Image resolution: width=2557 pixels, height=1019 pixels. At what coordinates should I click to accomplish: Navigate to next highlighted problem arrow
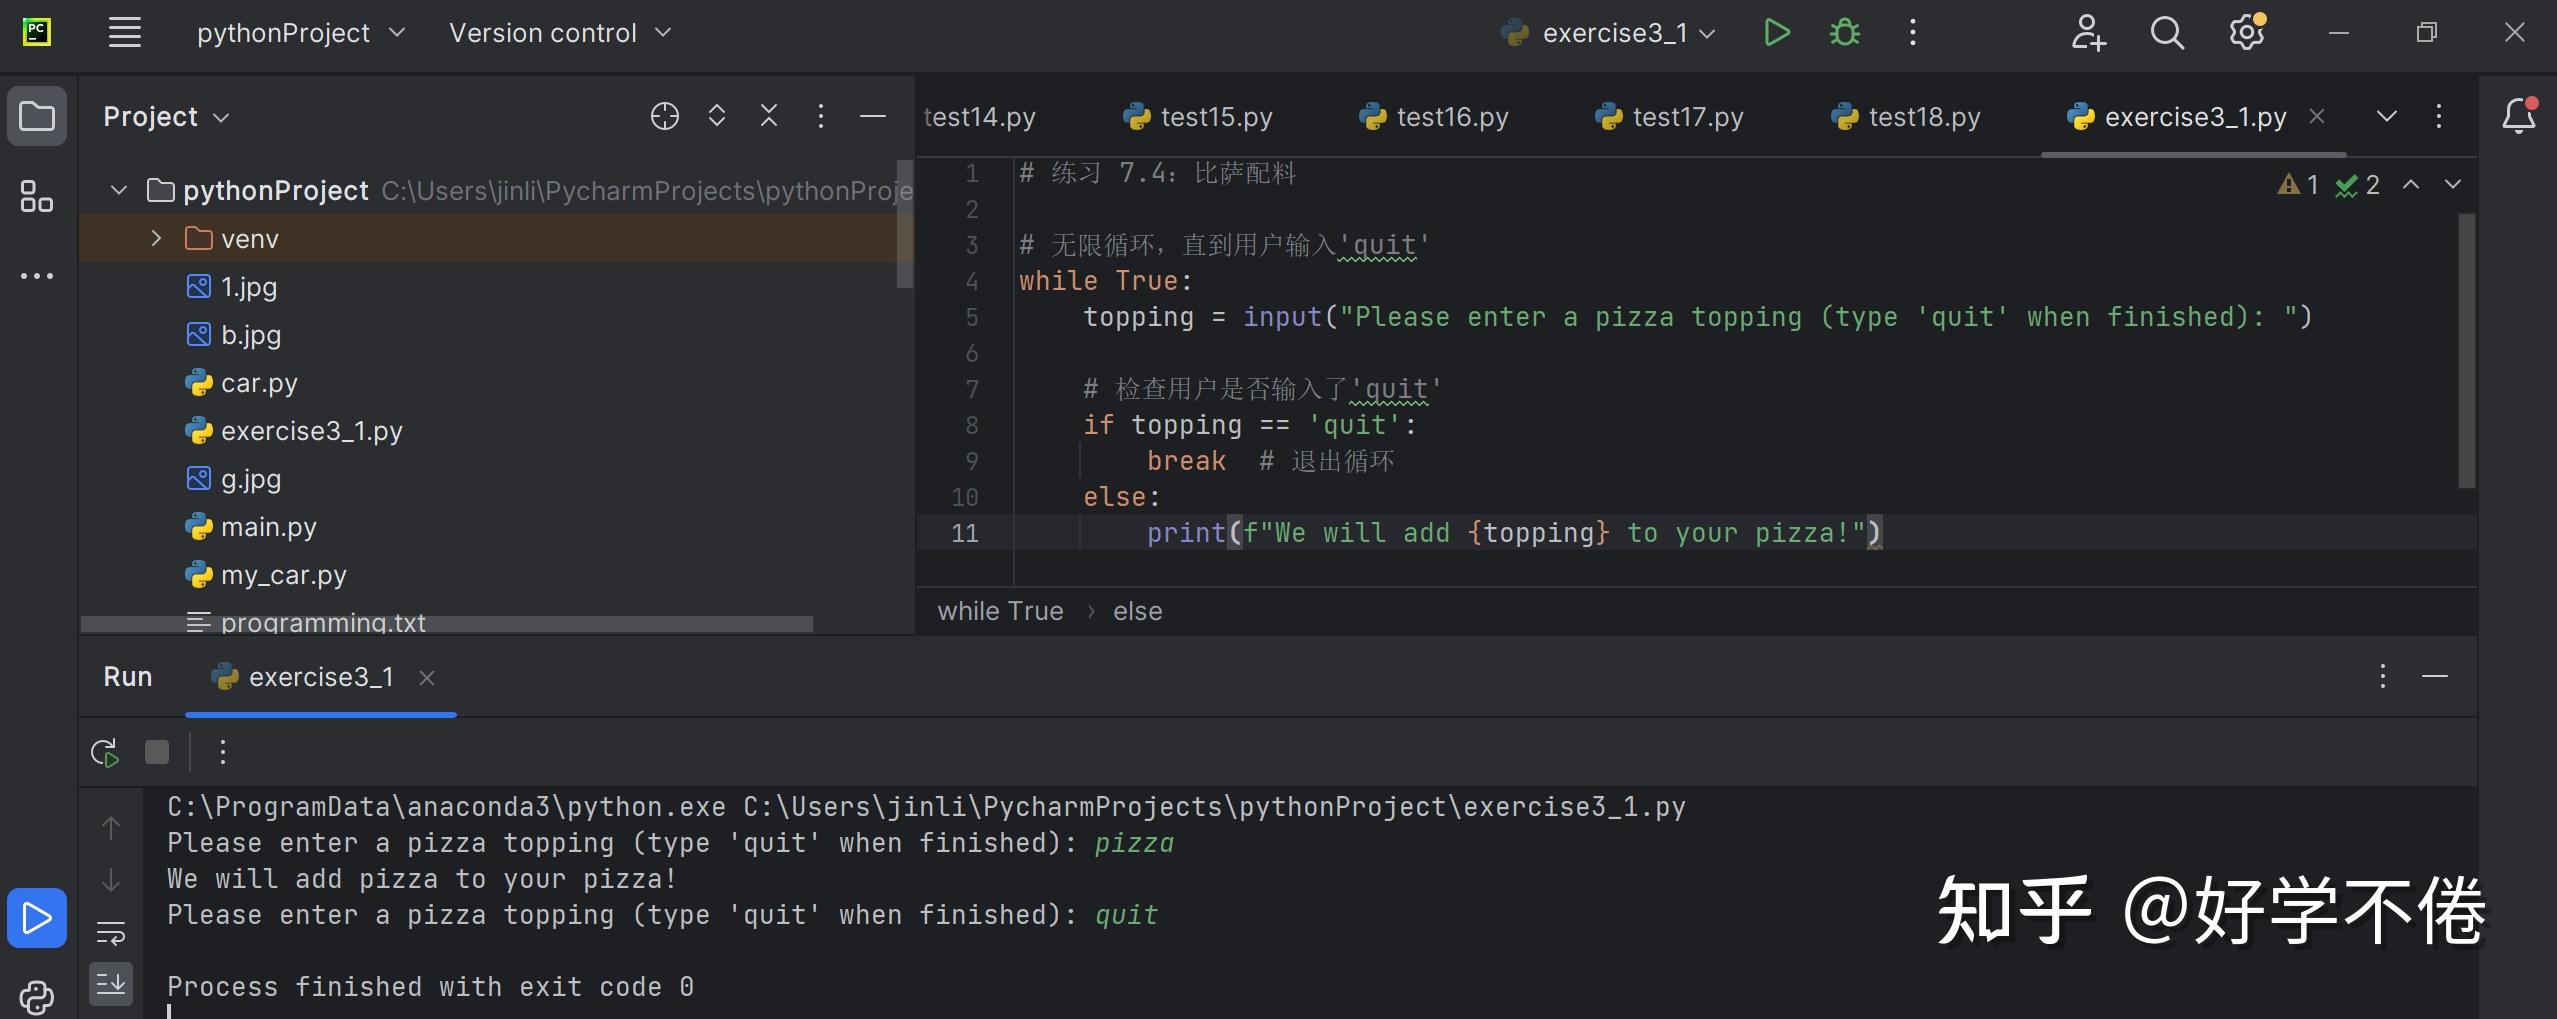tap(2455, 184)
